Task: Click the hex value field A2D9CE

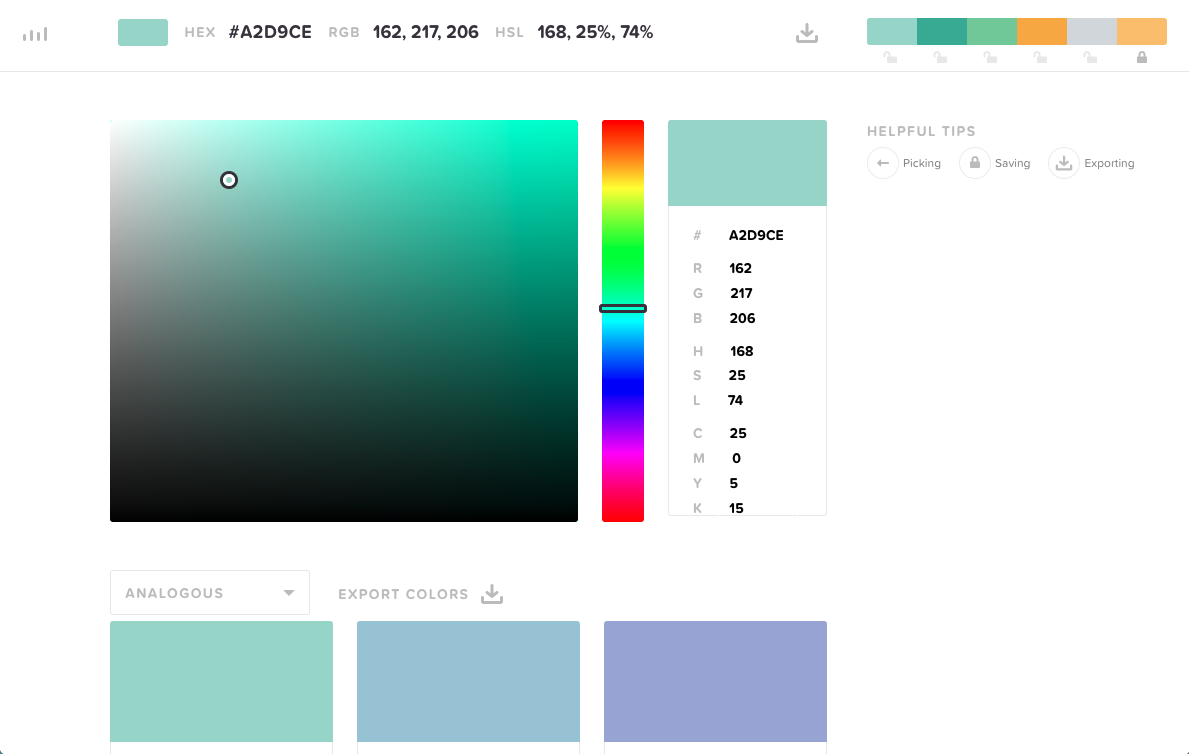Action: click(x=756, y=236)
